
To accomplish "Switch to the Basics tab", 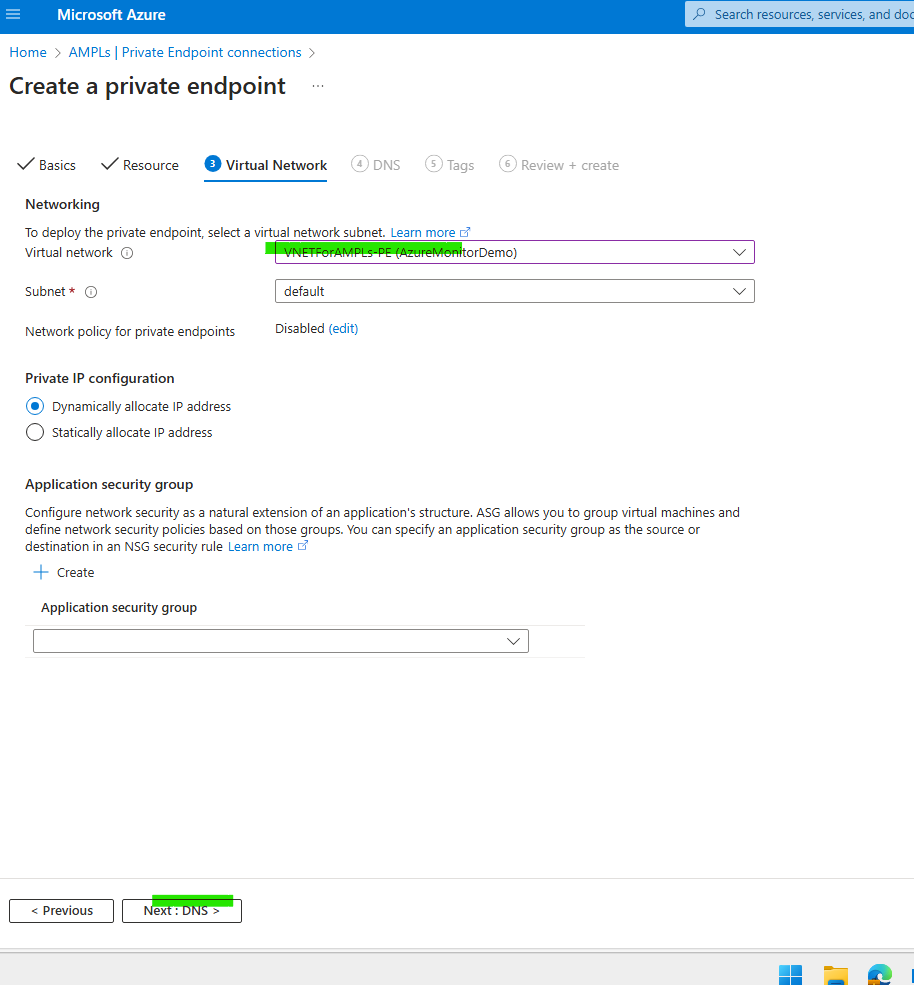I will pyautogui.click(x=47, y=165).
